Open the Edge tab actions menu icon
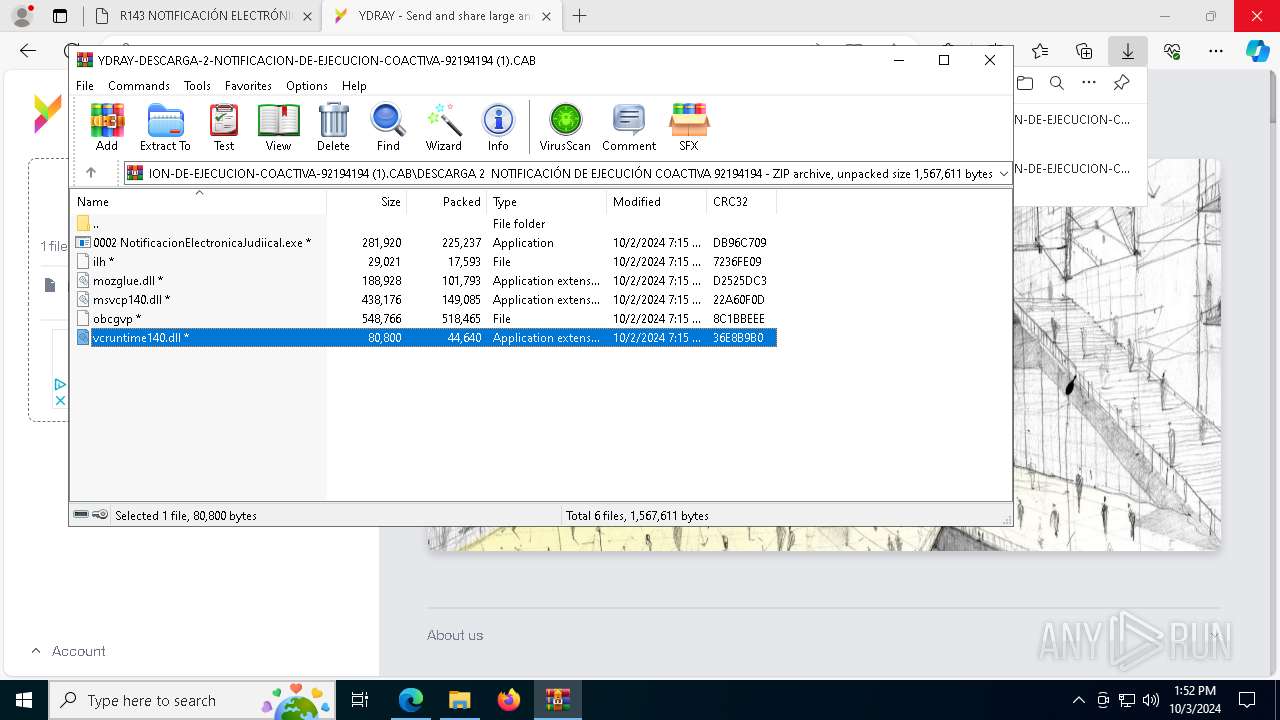 [x=60, y=16]
